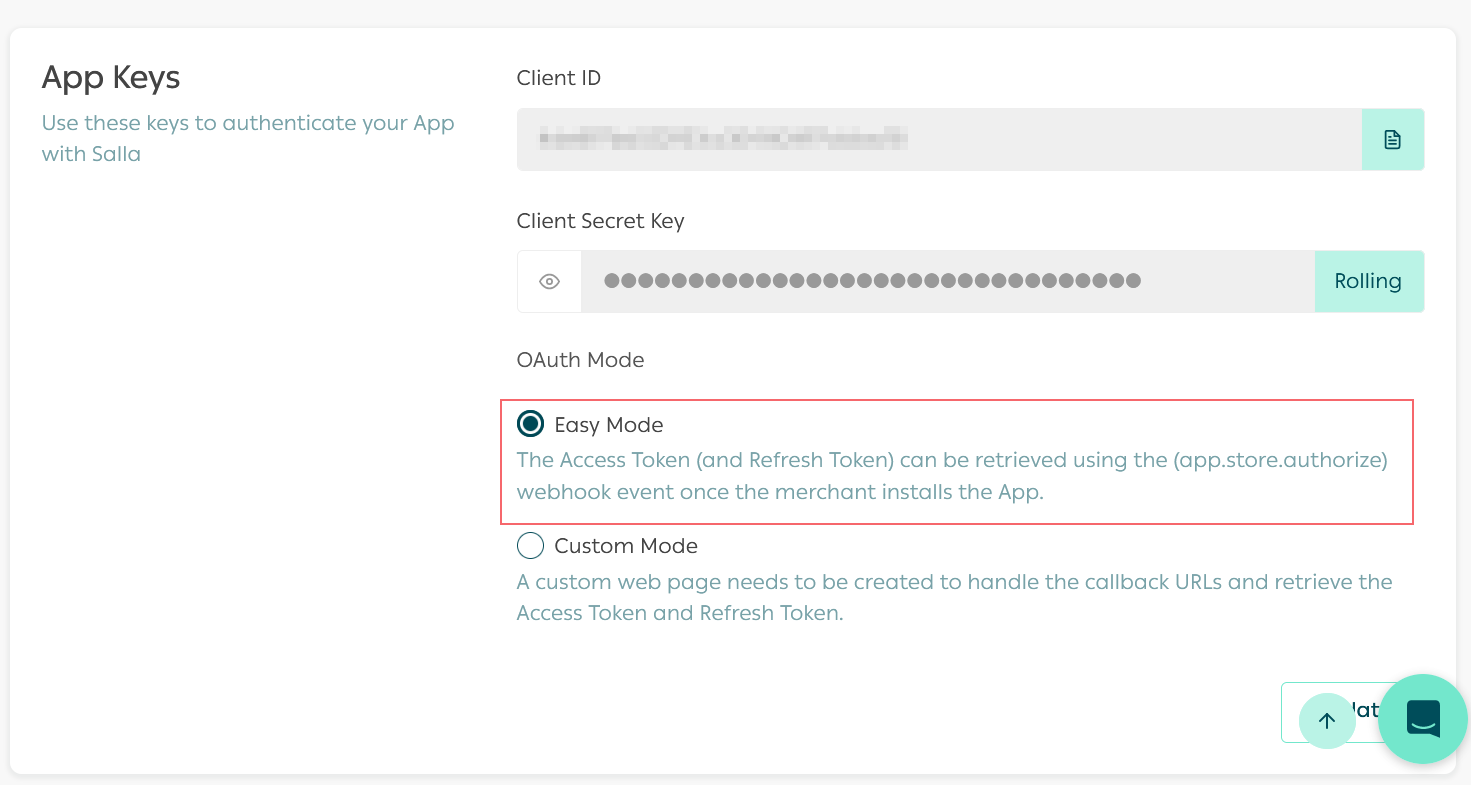The height and width of the screenshot is (785, 1471).
Task: Click the highlighted Easy Mode box
Action: tap(957, 461)
